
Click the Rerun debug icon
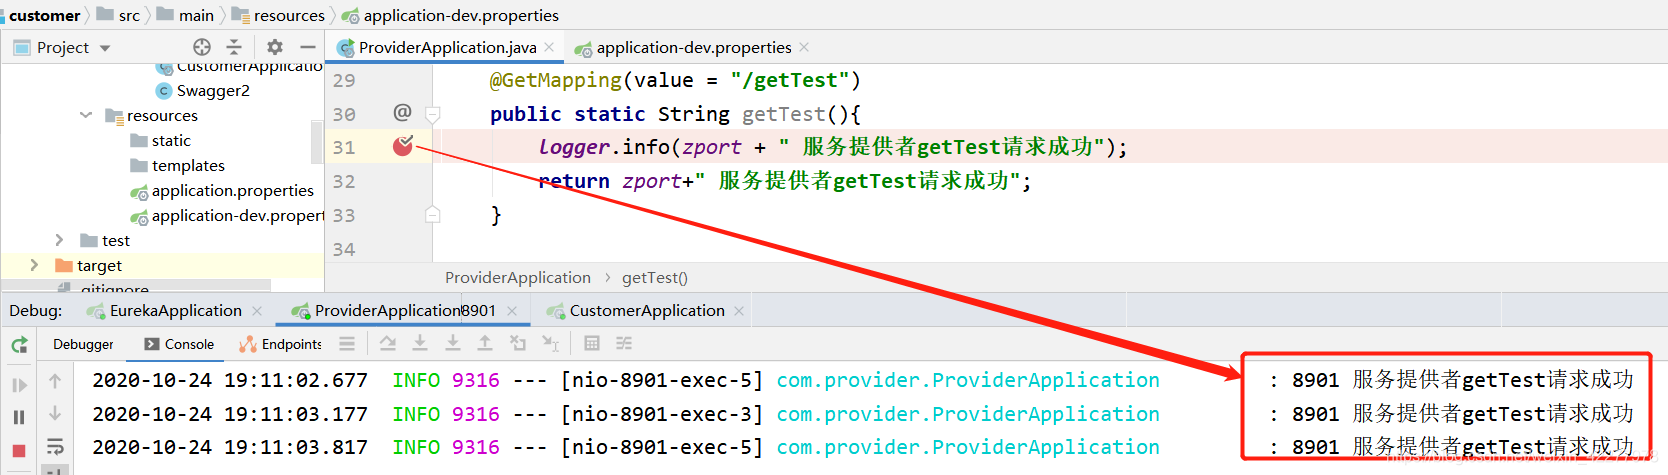click(19, 345)
